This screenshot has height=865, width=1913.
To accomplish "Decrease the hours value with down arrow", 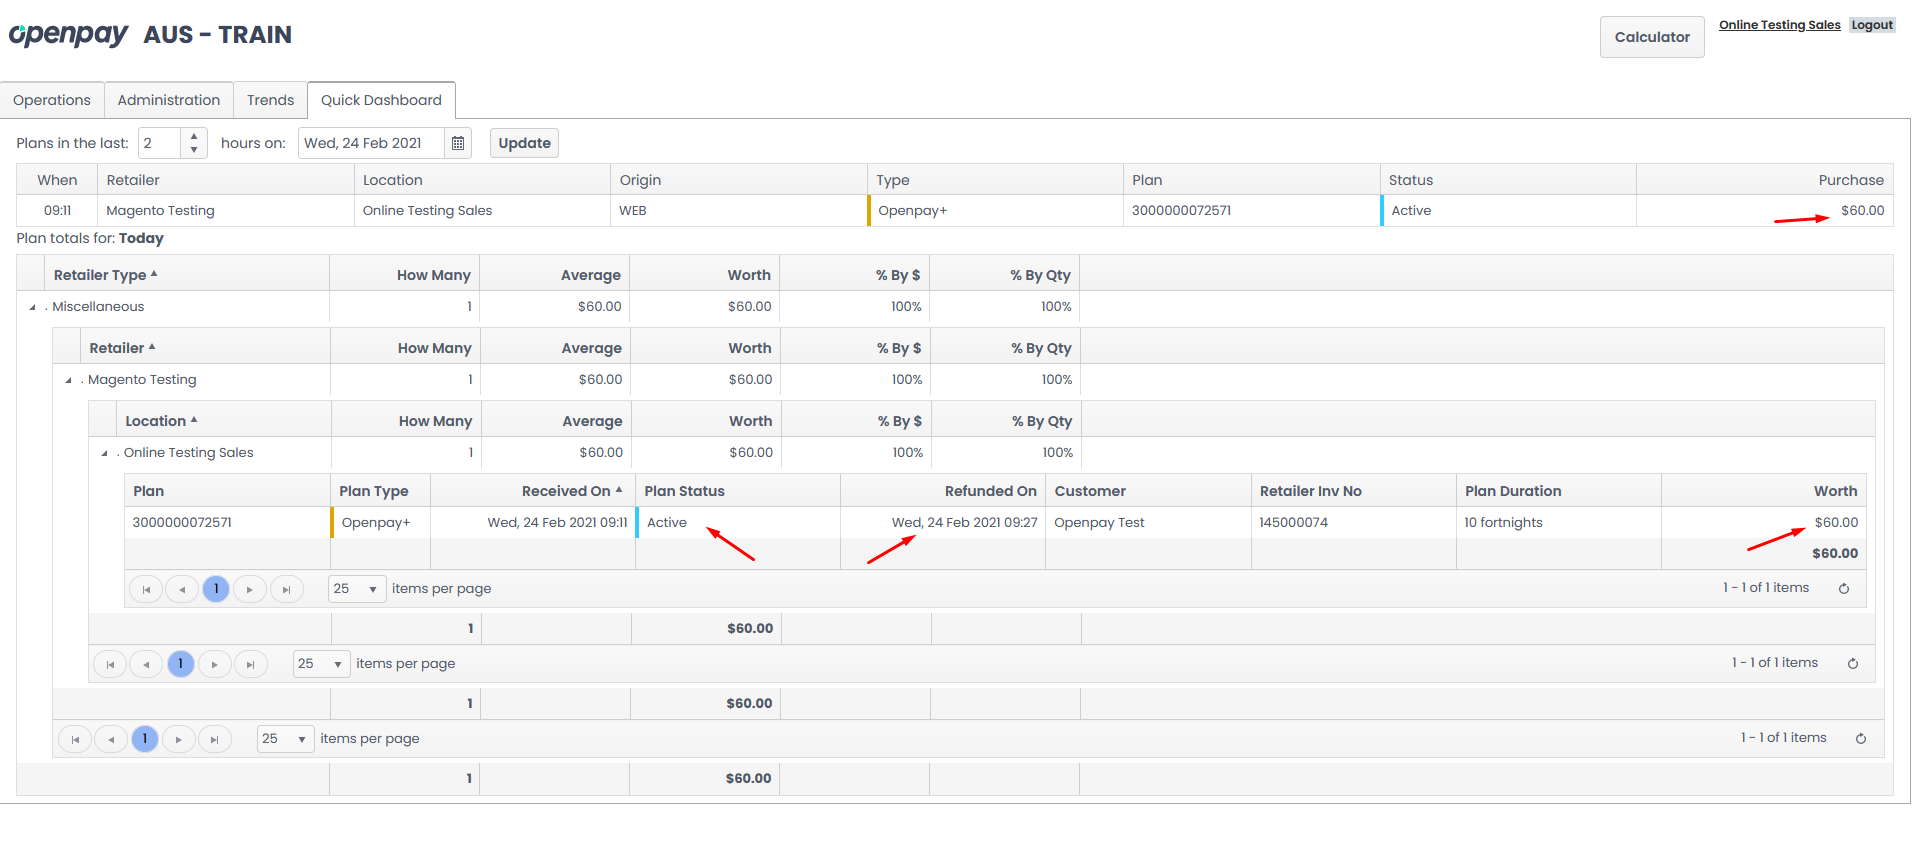I will pos(194,150).
